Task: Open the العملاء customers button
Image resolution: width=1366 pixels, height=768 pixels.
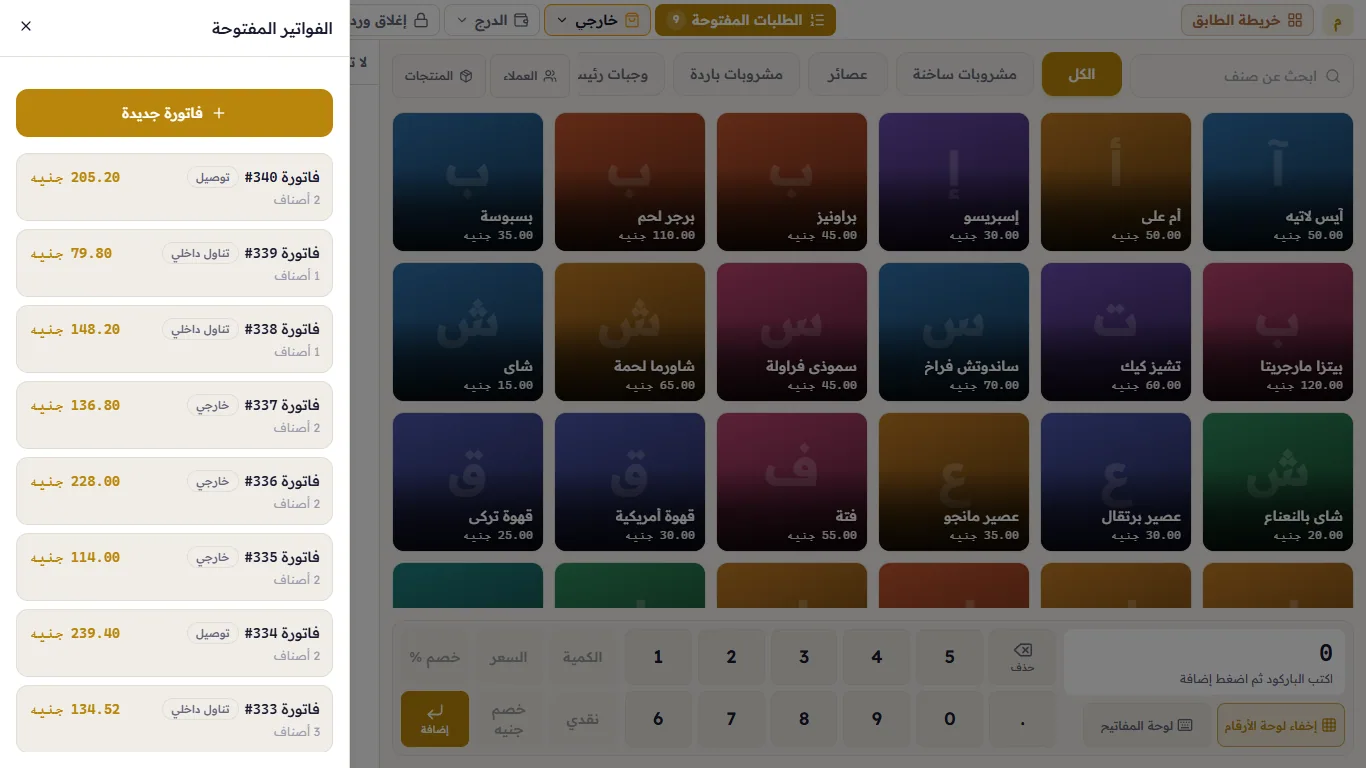Action: [x=530, y=76]
